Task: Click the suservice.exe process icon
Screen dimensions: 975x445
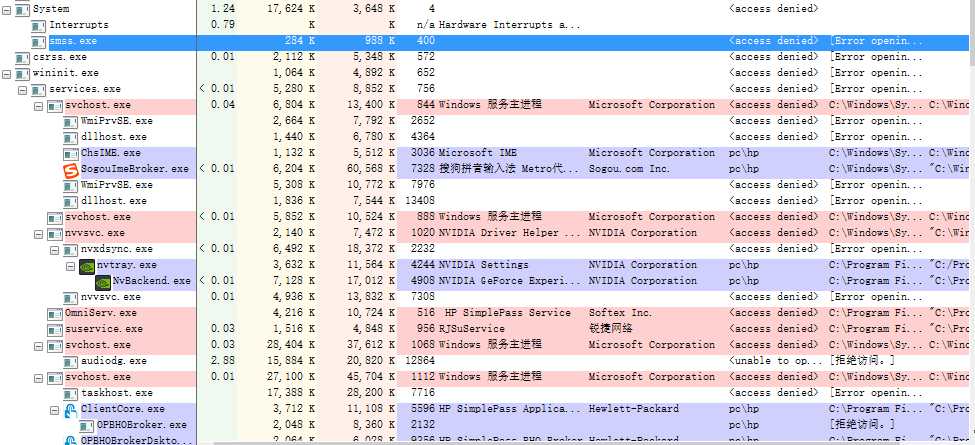Action: coord(55,330)
